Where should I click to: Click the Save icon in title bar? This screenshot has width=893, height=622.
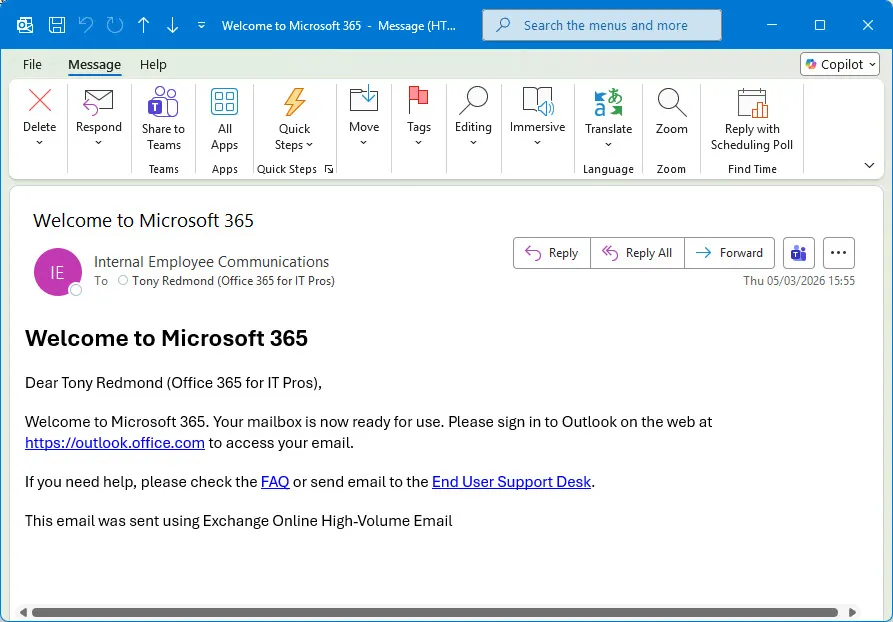click(57, 25)
